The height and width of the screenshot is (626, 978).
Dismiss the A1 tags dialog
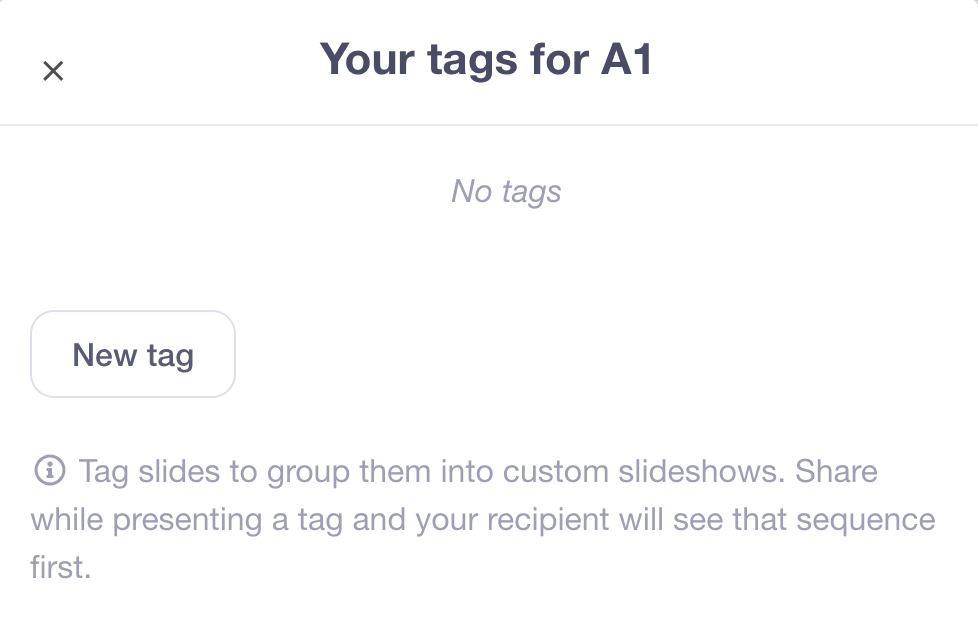pos(53,71)
